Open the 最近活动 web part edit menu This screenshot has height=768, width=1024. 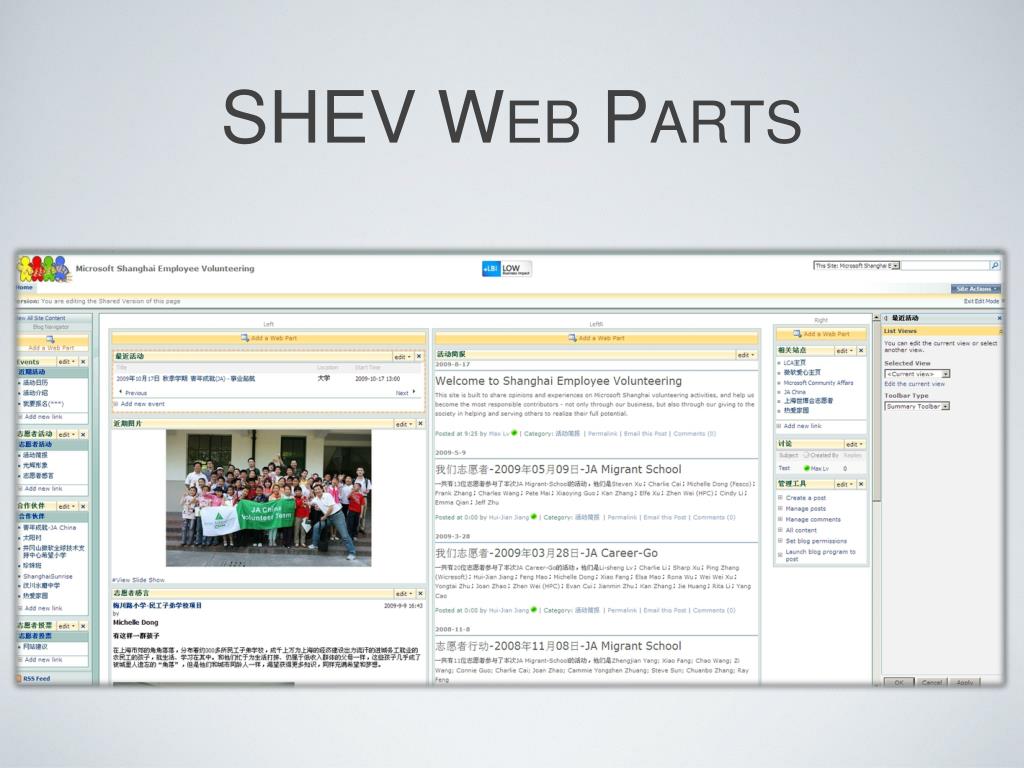tap(402, 357)
